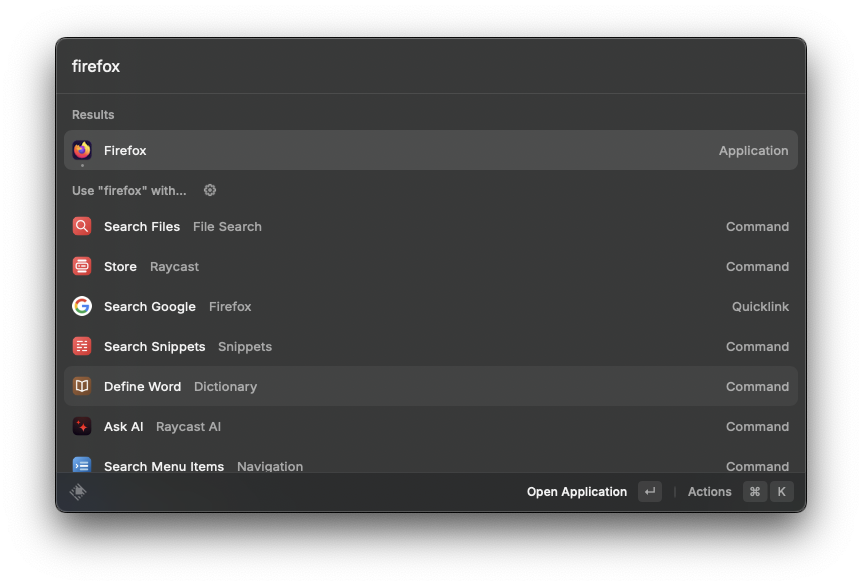
Task: Click the Snippets subtitle text
Action: point(245,347)
